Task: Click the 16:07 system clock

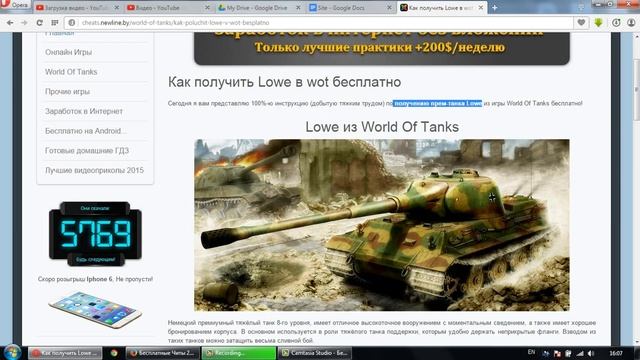Action: (616, 353)
